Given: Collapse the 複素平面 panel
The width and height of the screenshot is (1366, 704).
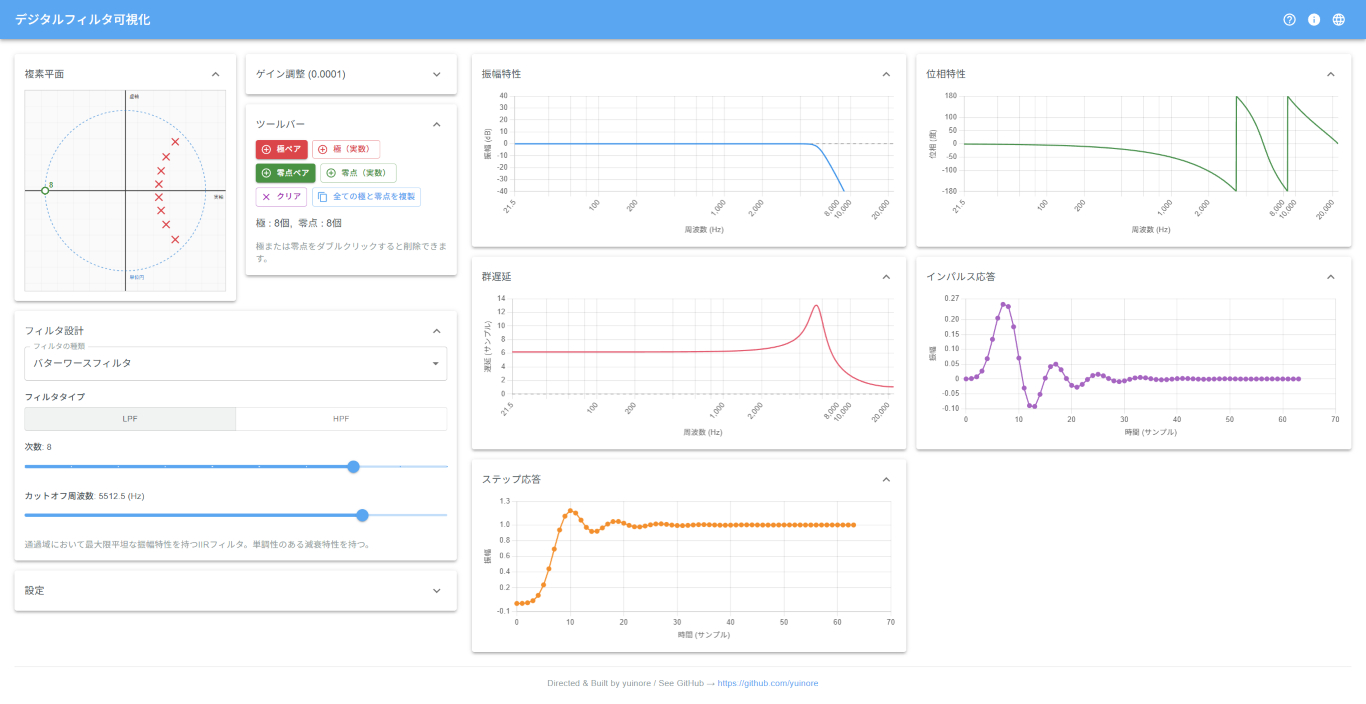Looking at the screenshot, I should [x=215, y=74].
